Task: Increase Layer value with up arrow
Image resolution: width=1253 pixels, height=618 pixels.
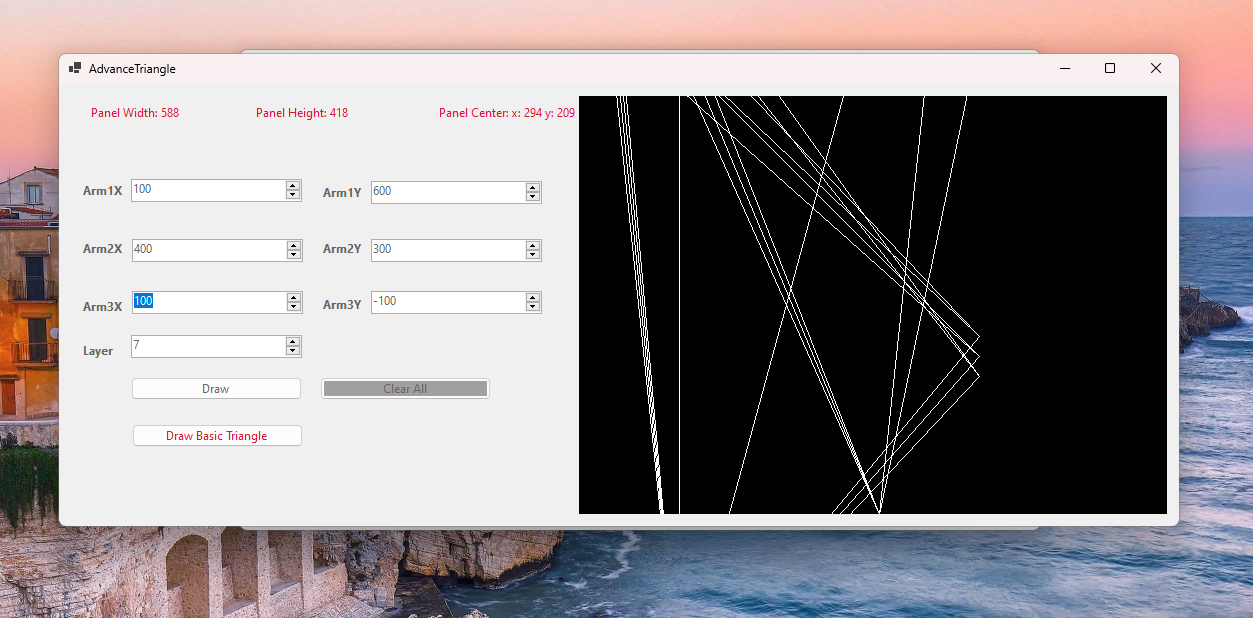Action: [292, 341]
